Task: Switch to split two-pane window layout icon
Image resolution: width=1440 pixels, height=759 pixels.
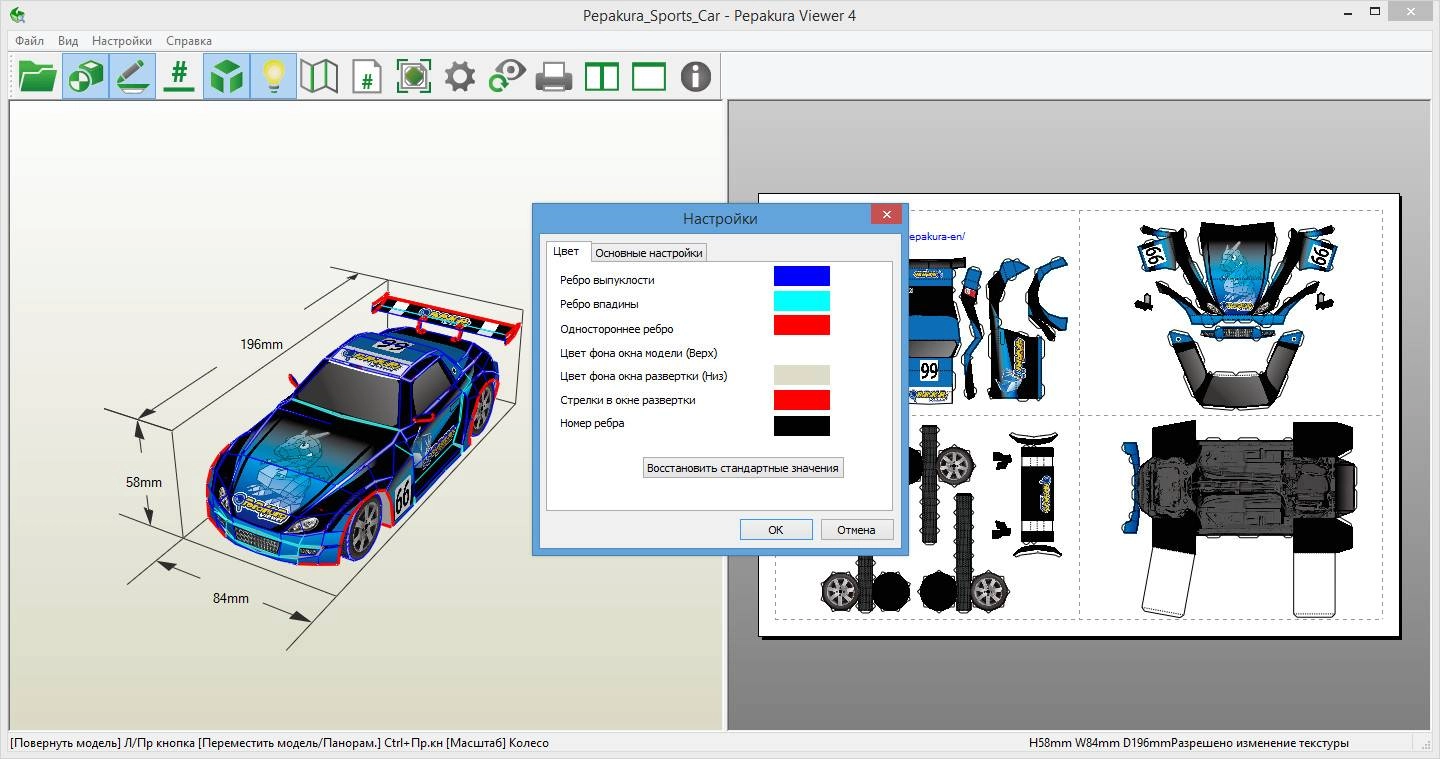Action: (602, 76)
